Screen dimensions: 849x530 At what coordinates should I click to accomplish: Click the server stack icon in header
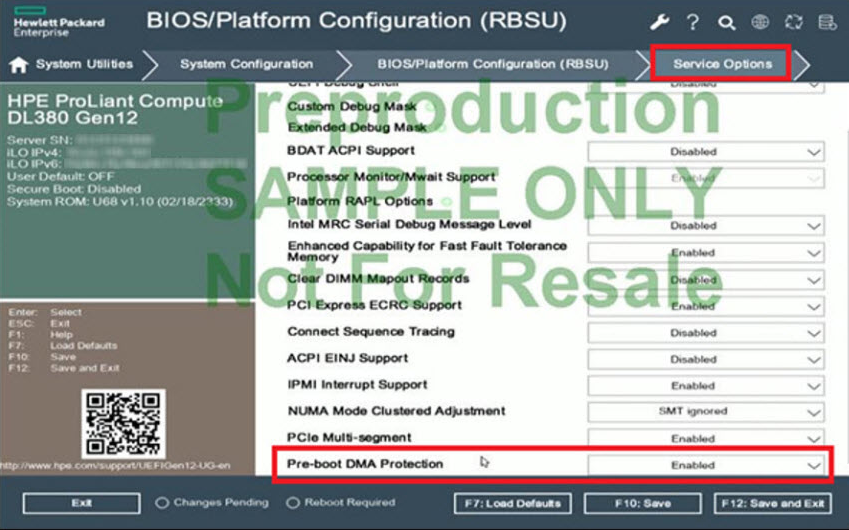pyautogui.click(x=827, y=22)
